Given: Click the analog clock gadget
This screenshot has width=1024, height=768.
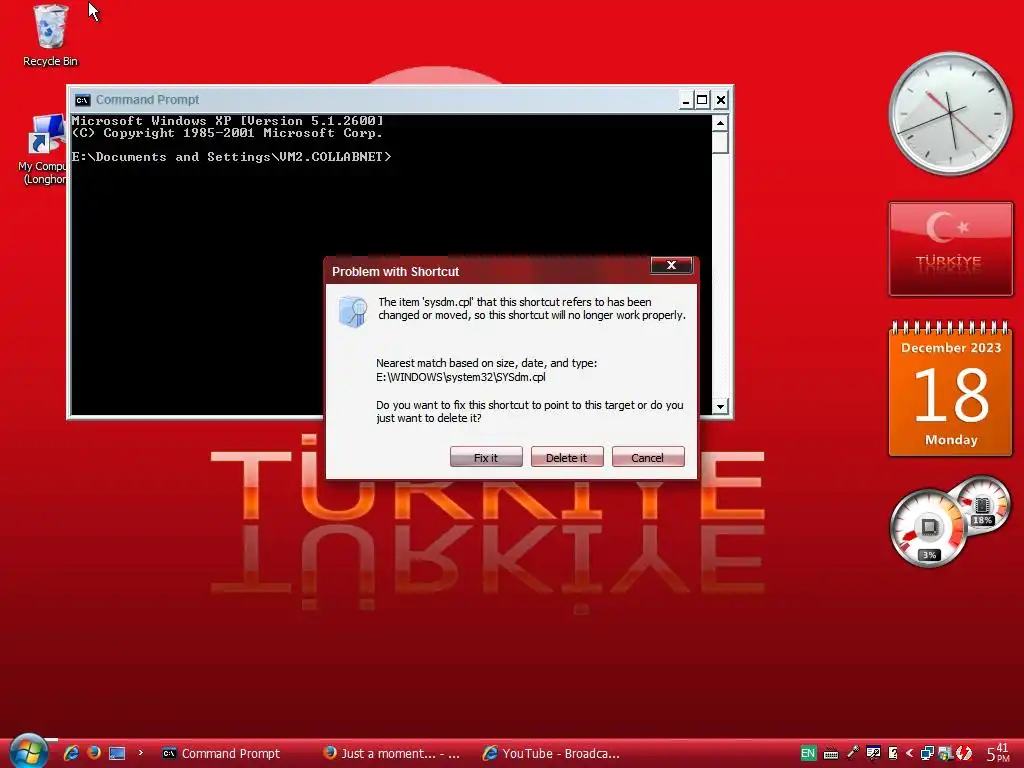Looking at the screenshot, I should 950,114.
